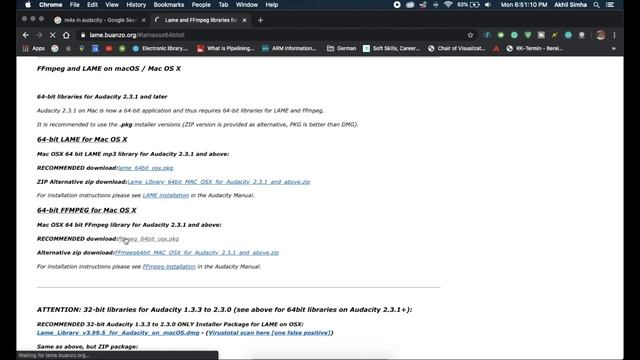The image size is (640, 360).
Task: Click the battery status indicator
Action: tap(469, 5)
